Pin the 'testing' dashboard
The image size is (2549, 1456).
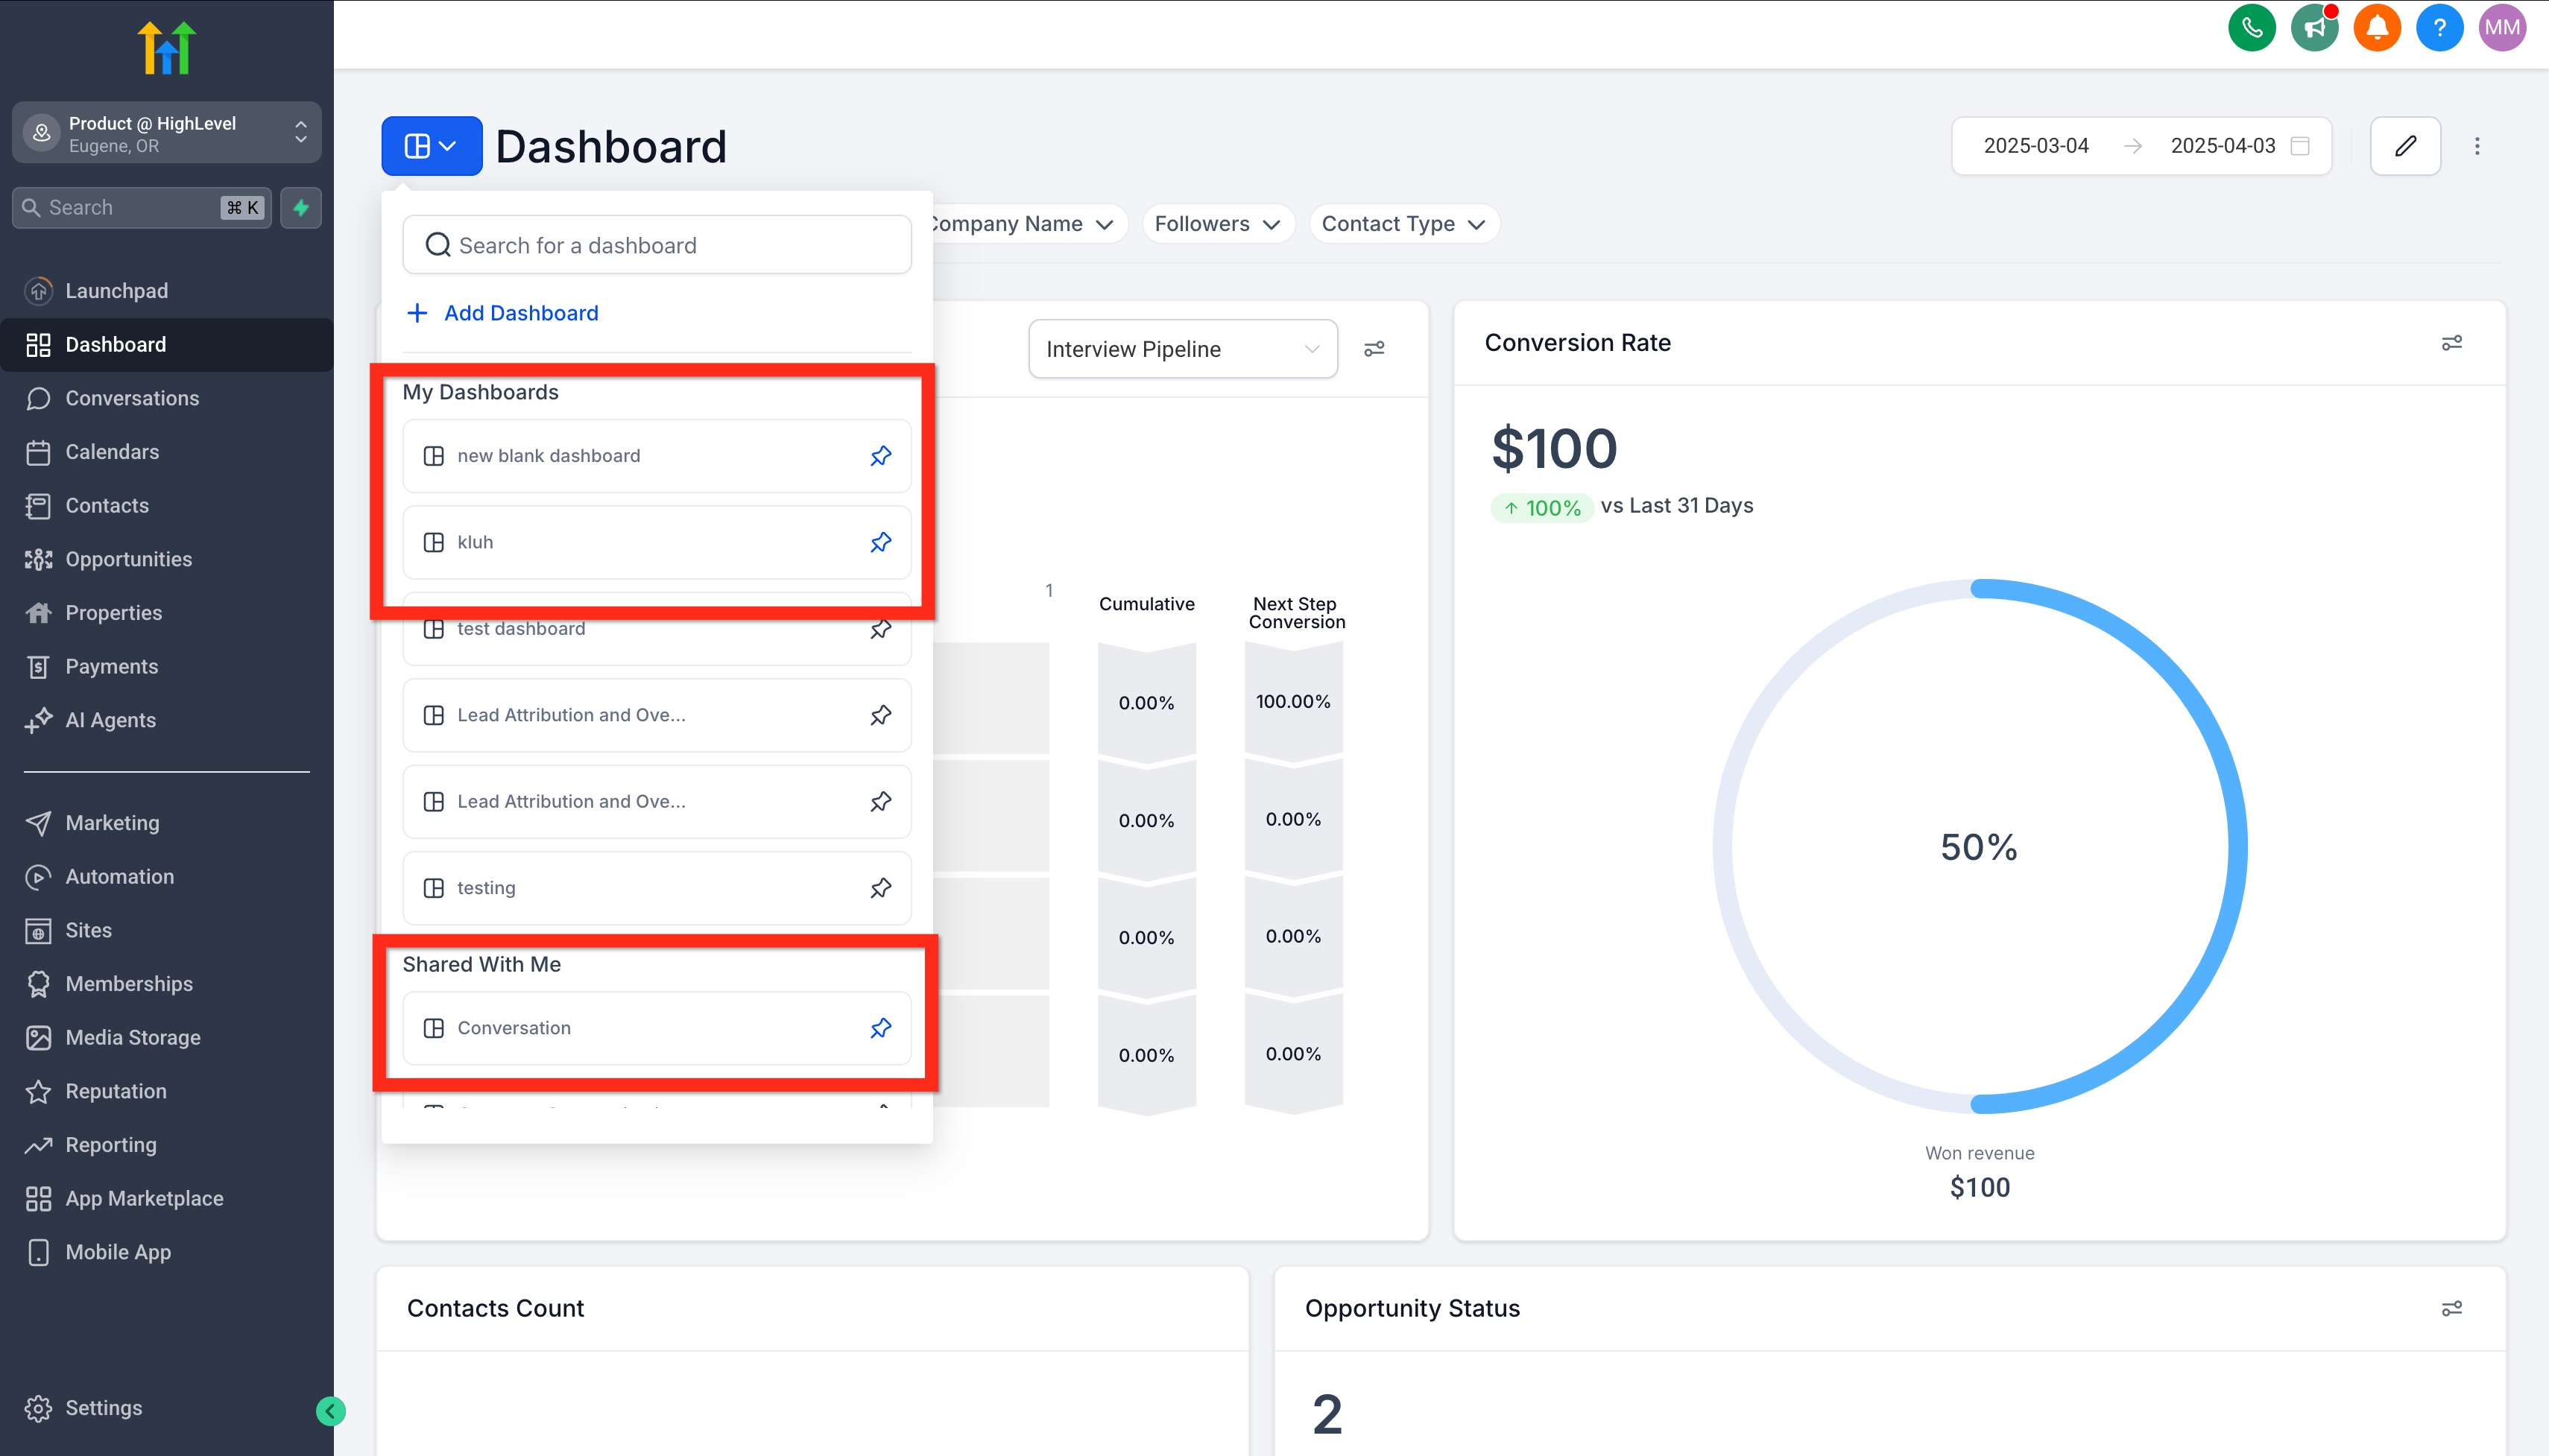pyautogui.click(x=880, y=888)
